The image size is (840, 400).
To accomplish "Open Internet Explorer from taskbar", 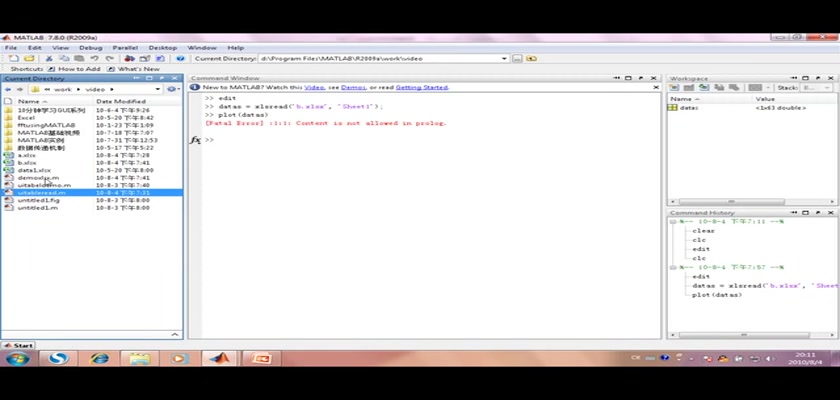I will pyautogui.click(x=99, y=358).
